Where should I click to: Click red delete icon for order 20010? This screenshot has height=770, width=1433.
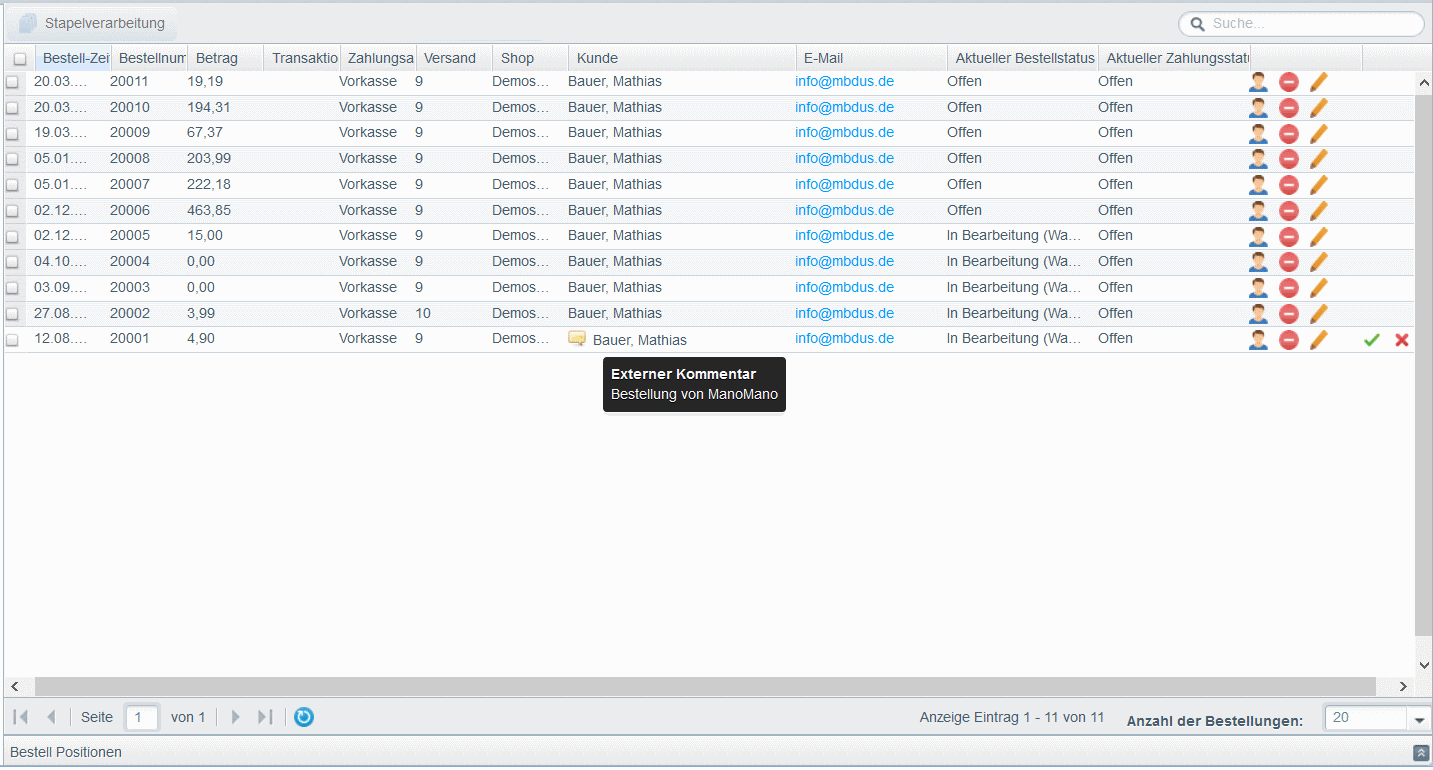(x=1289, y=108)
